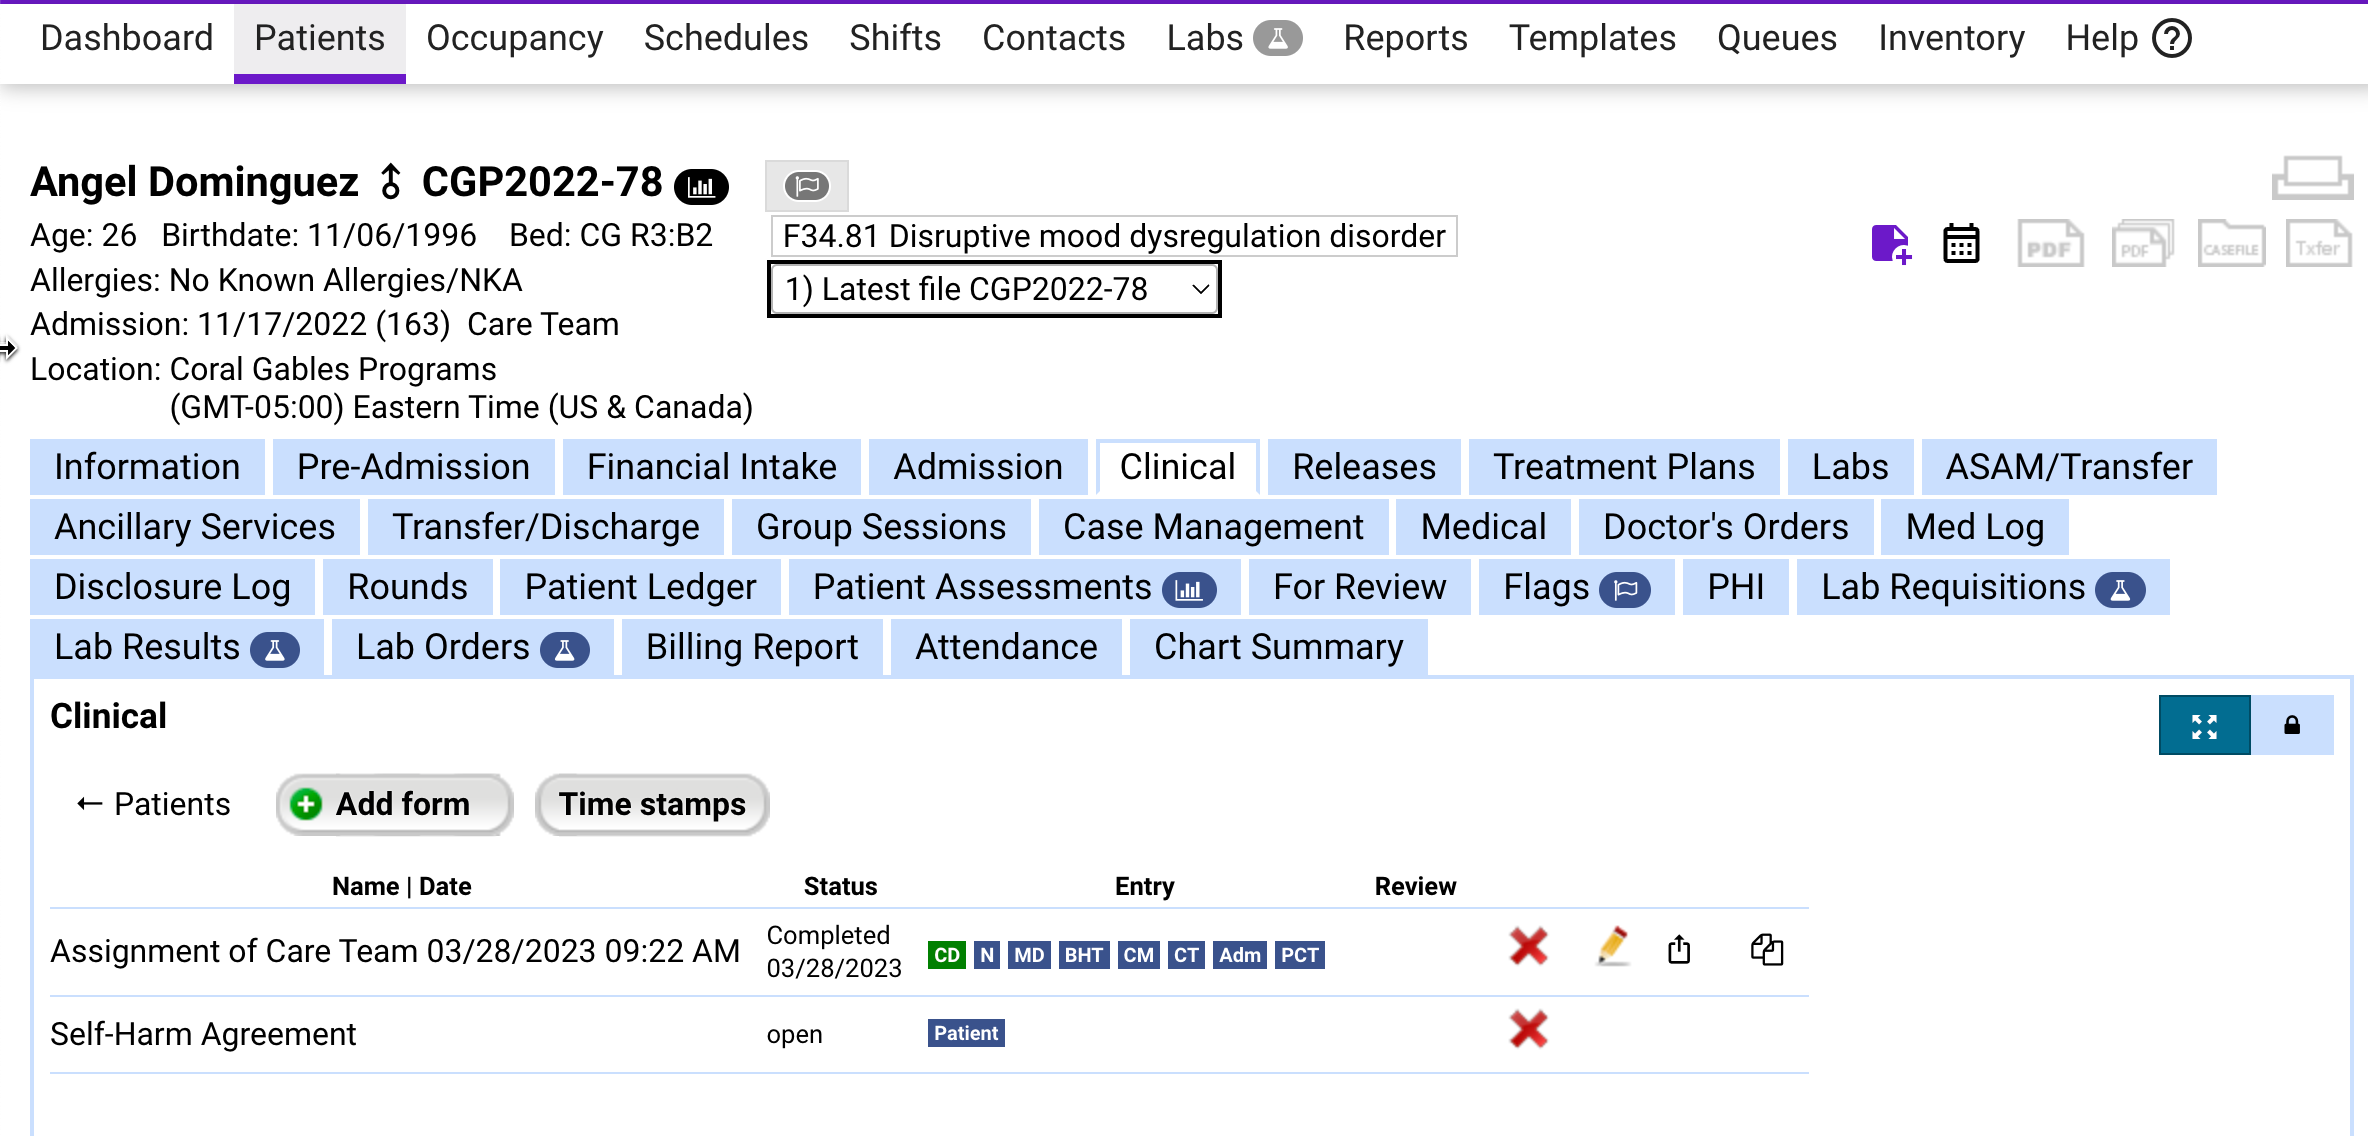Copy the Assignment of Care Team form
Image resolution: width=2368 pixels, height=1136 pixels.
coord(1766,950)
